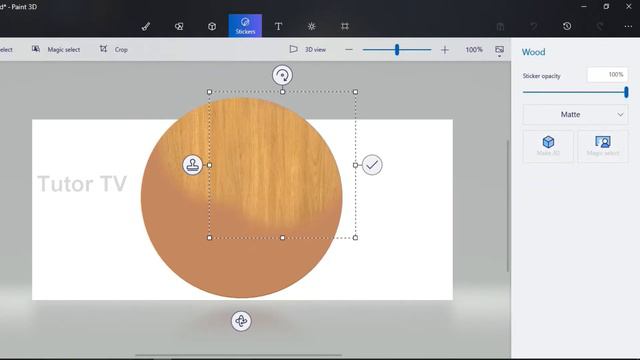The image size is (640, 360).
Task: Toggle 3D view
Action: 308,49
